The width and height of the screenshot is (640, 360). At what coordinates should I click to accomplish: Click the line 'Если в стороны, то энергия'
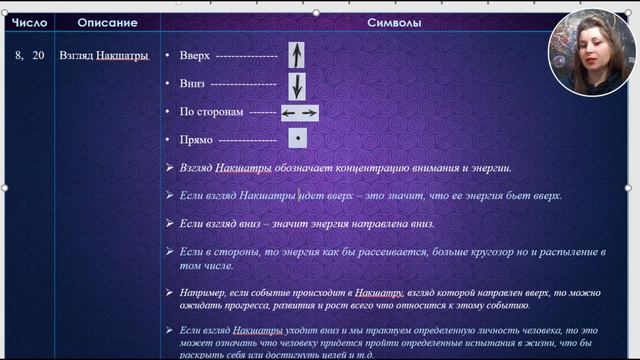[x=393, y=259]
